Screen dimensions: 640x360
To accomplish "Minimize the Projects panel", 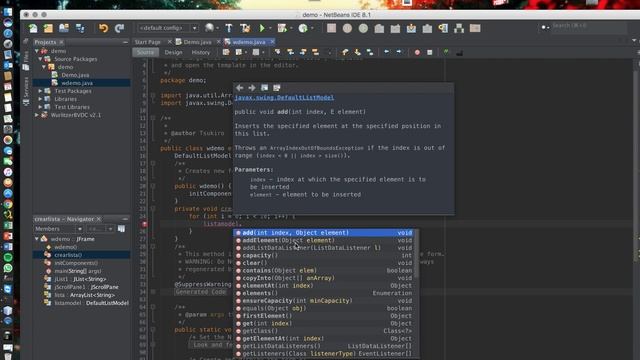I will coord(125,42).
